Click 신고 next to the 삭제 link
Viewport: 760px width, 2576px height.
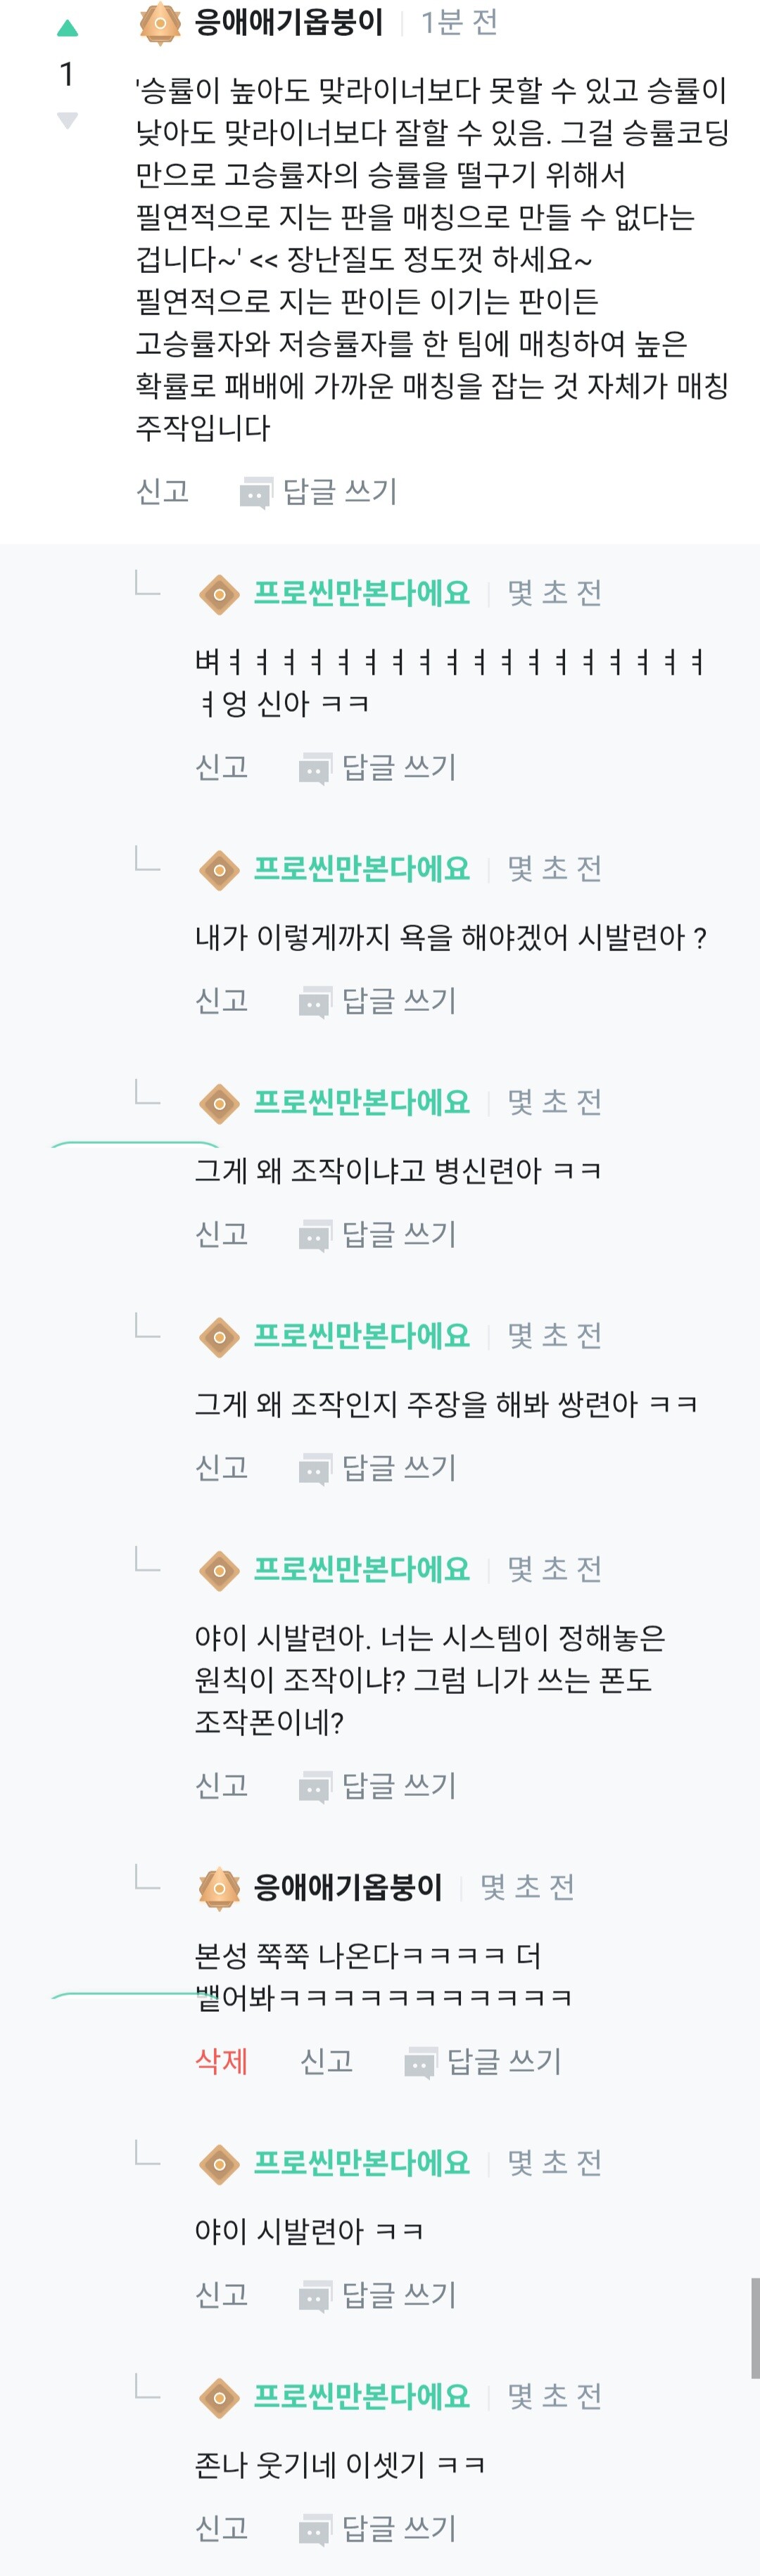(326, 2060)
